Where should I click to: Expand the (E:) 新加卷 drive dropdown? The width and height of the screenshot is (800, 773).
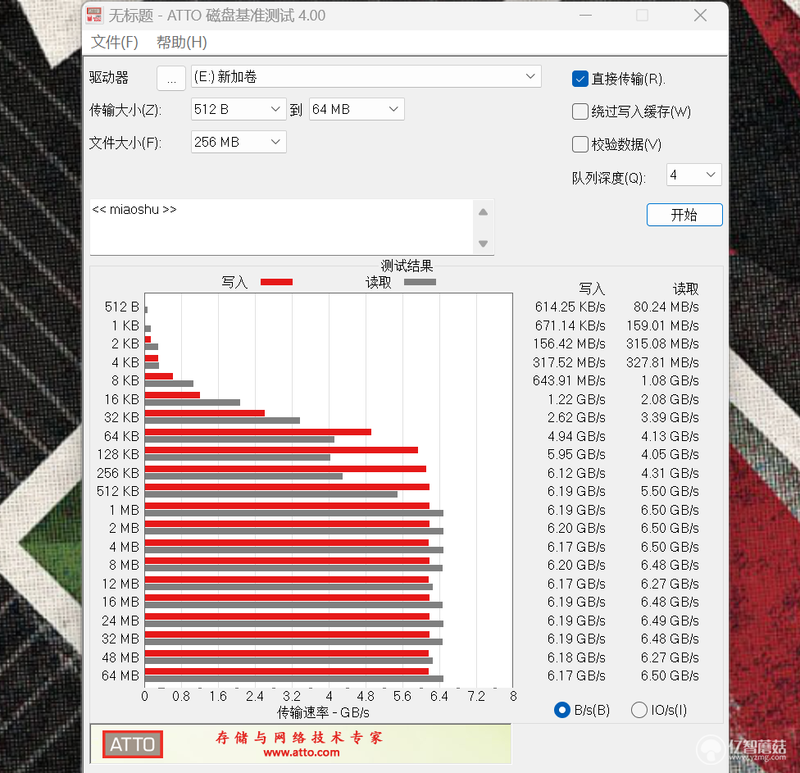pyautogui.click(x=366, y=77)
